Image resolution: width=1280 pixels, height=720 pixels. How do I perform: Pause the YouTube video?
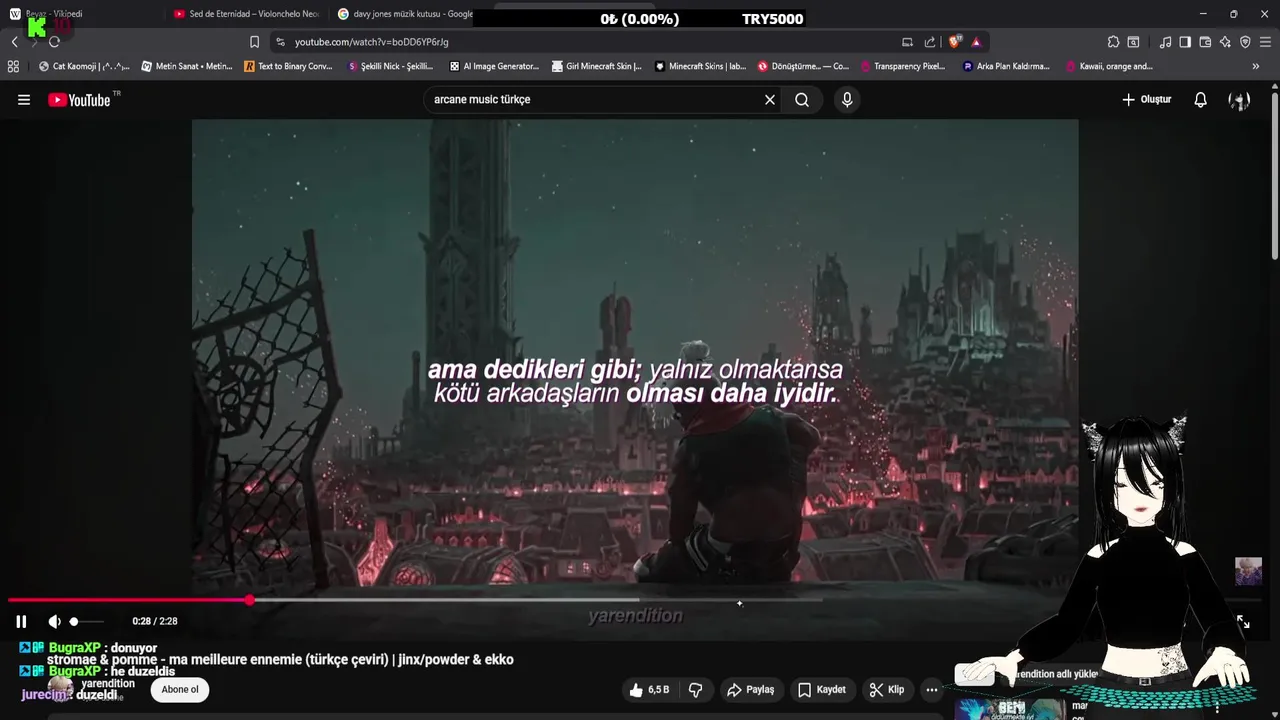[21, 621]
